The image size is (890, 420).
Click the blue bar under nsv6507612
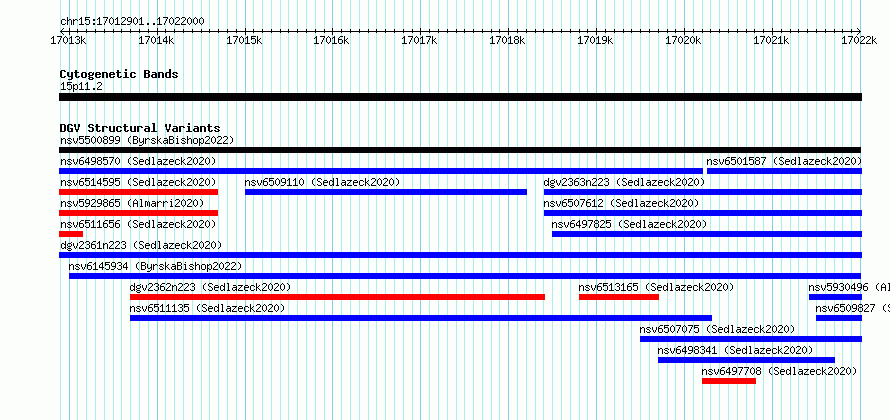[703, 213]
